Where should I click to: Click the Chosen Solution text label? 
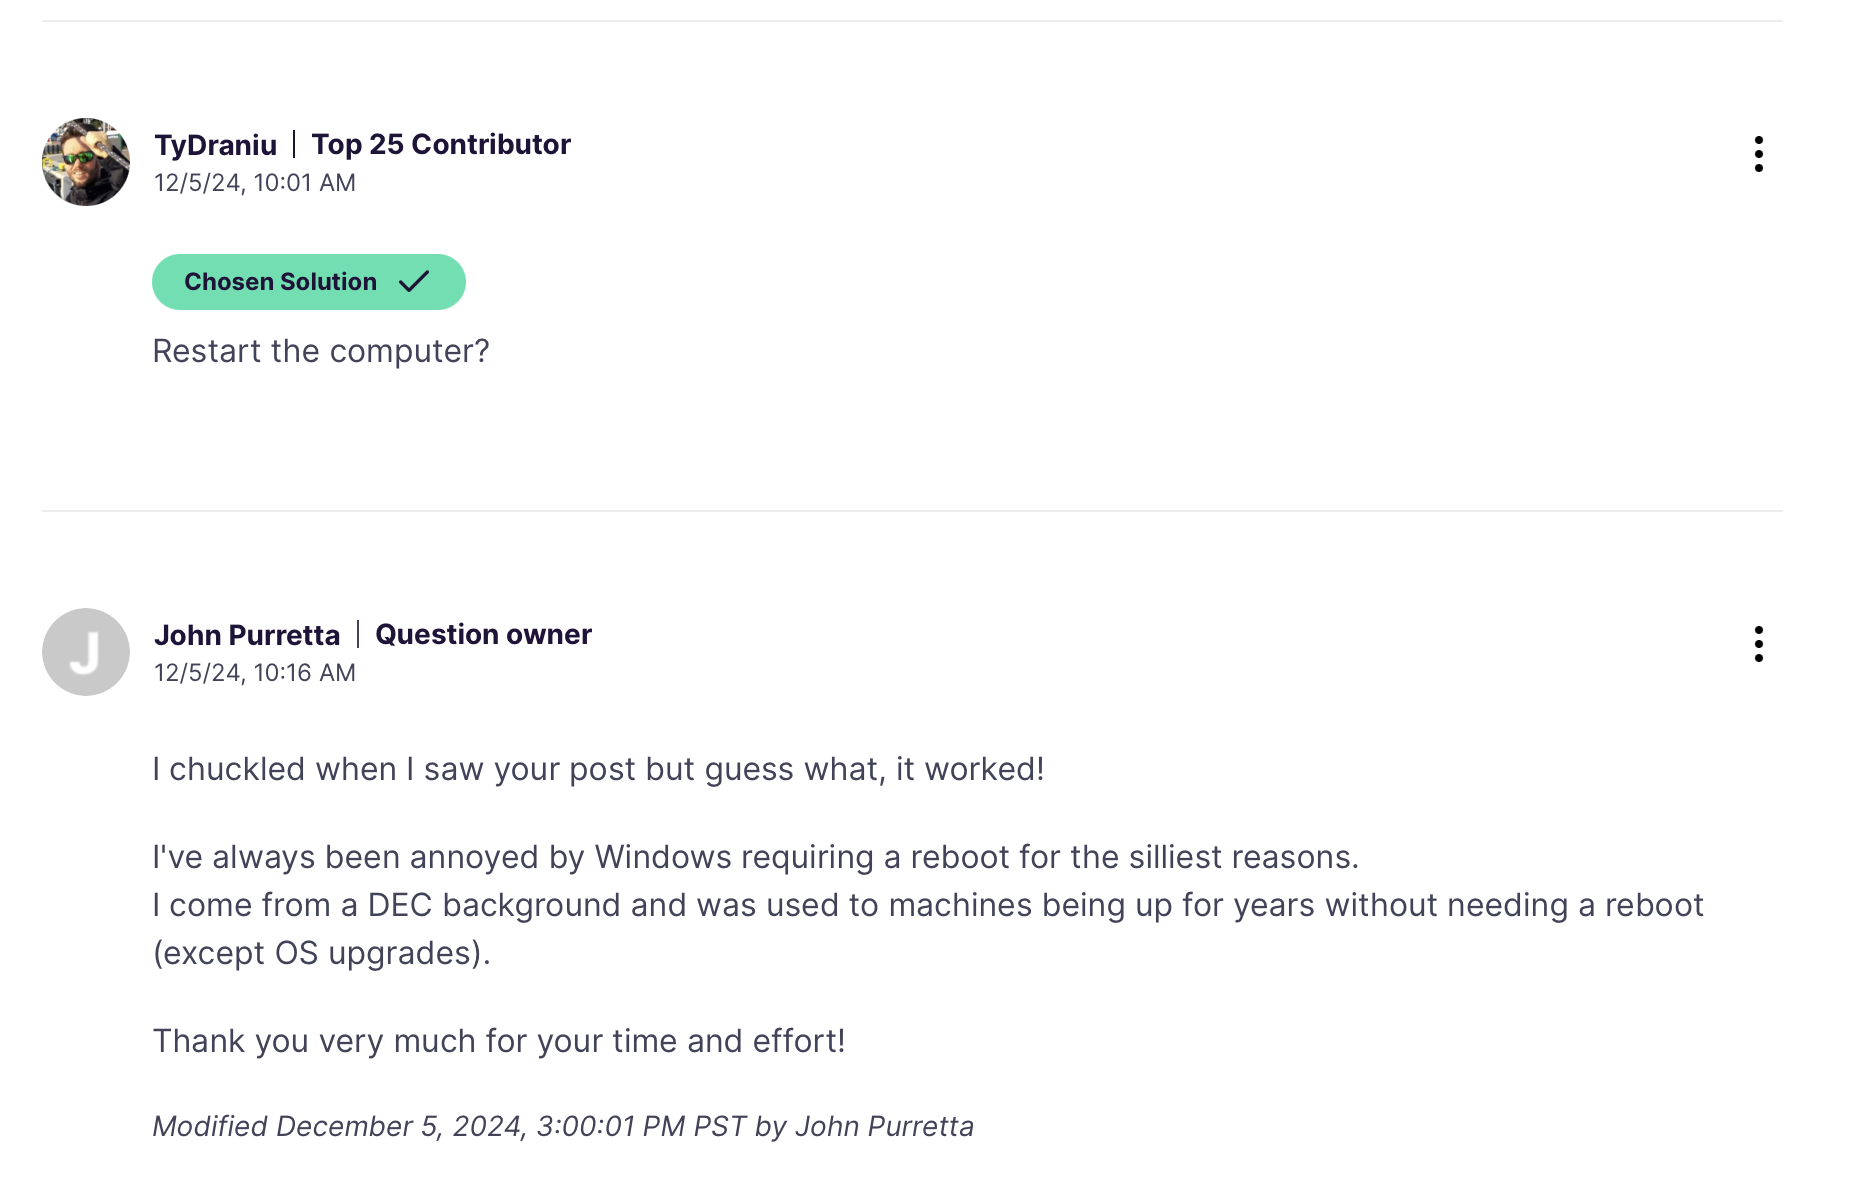click(x=281, y=282)
